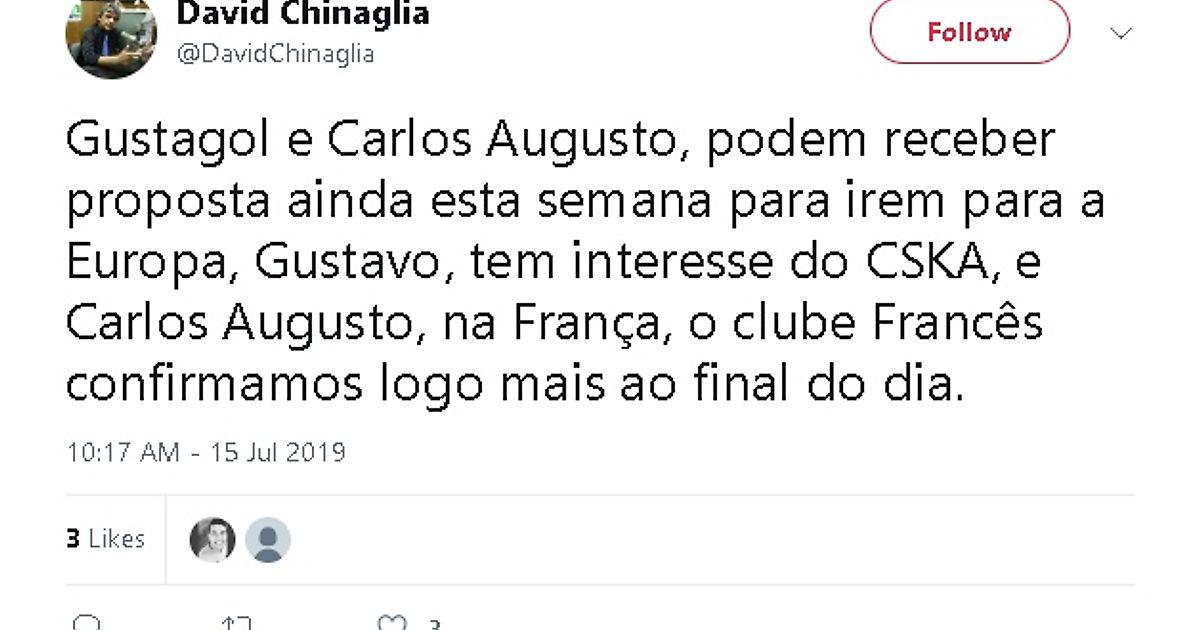This screenshot has height=630, width=1200.
Task: Open the default gray silhouette liker avatar
Action: tap(268, 540)
